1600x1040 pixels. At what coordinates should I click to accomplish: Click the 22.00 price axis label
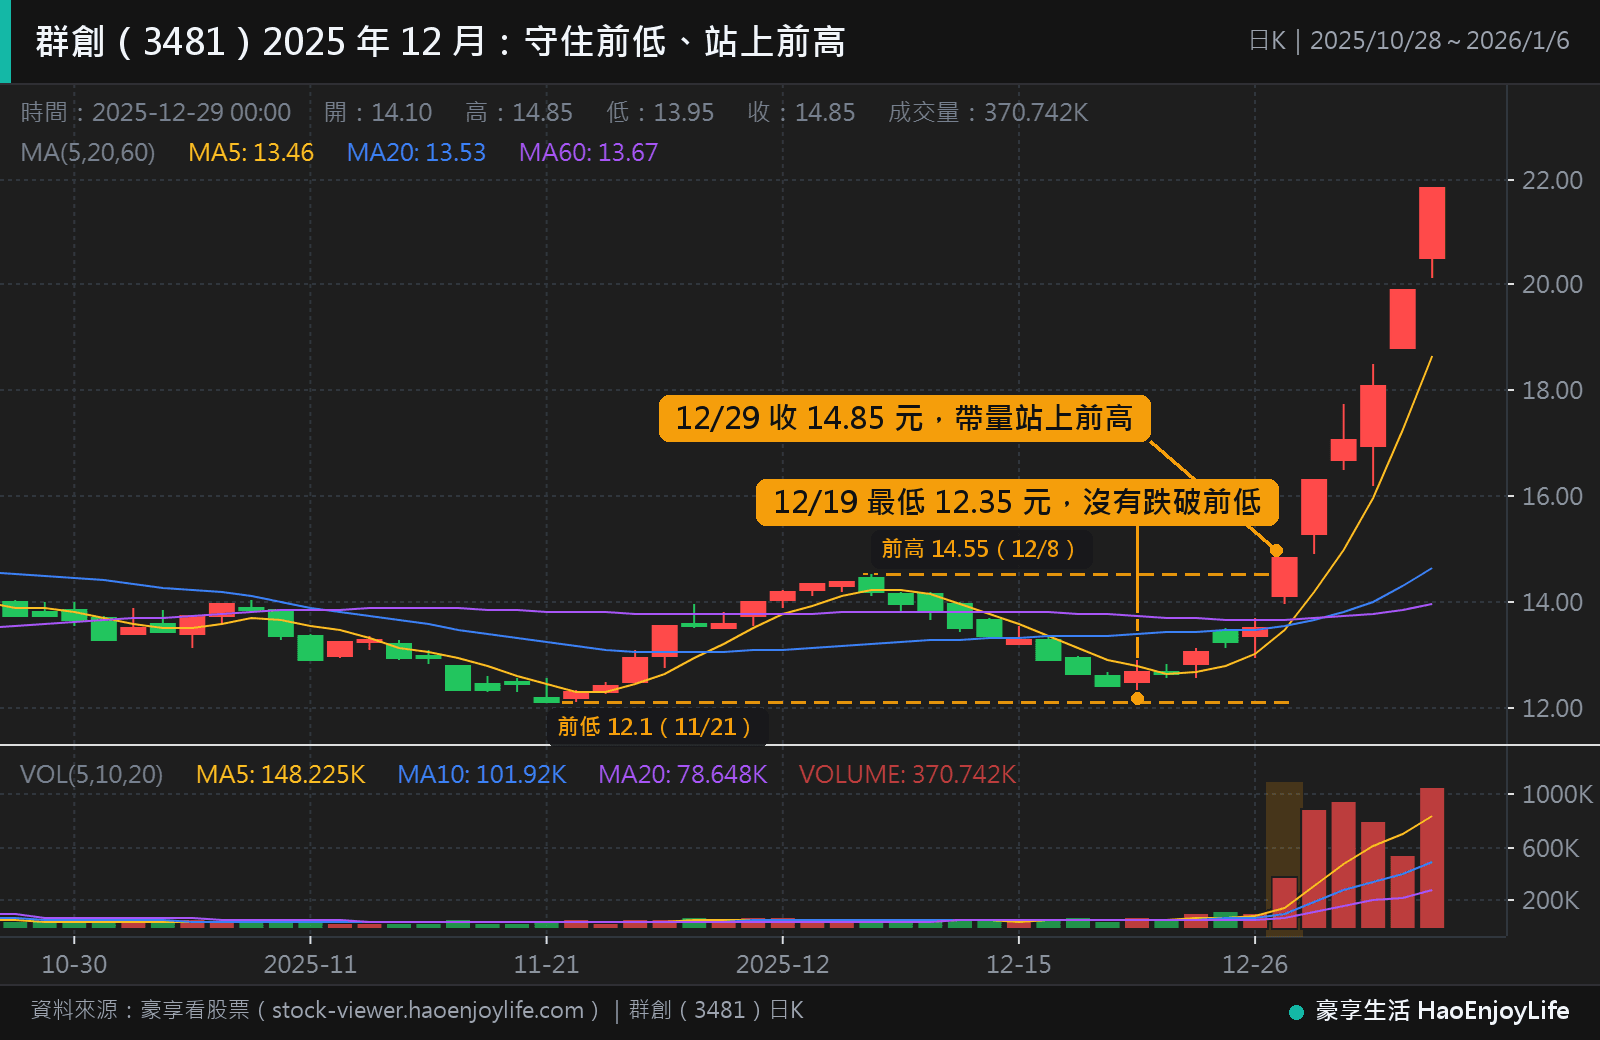(1552, 180)
